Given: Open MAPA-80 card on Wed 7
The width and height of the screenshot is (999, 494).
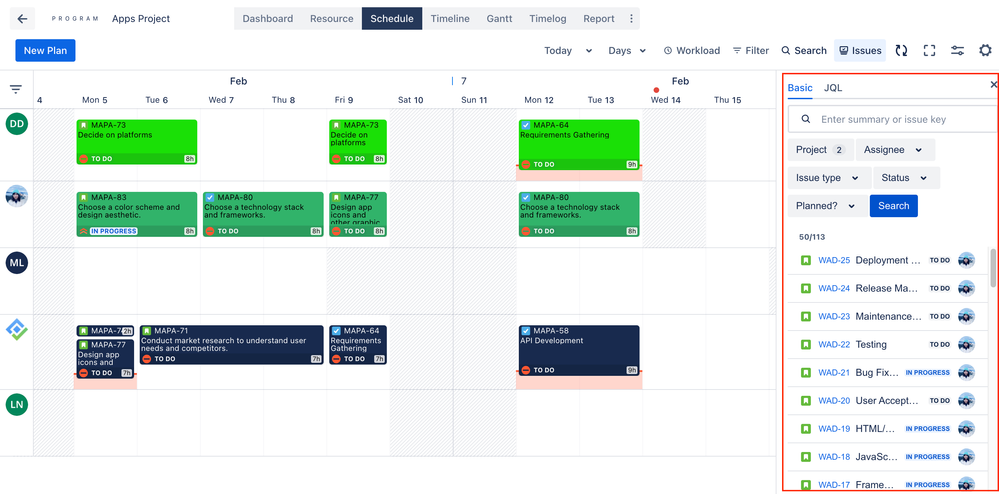Looking at the screenshot, I should click(263, 214).
